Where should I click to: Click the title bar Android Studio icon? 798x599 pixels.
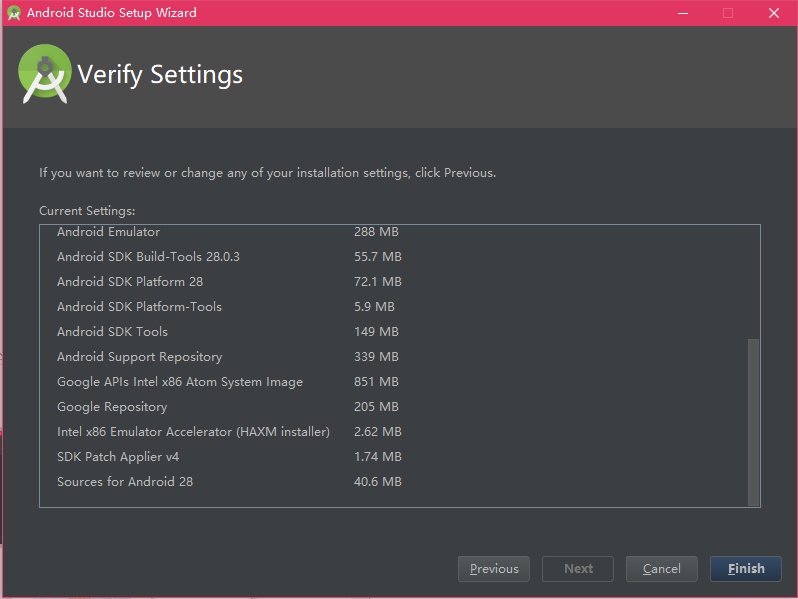pyautogui.click(x=14, y=13)
